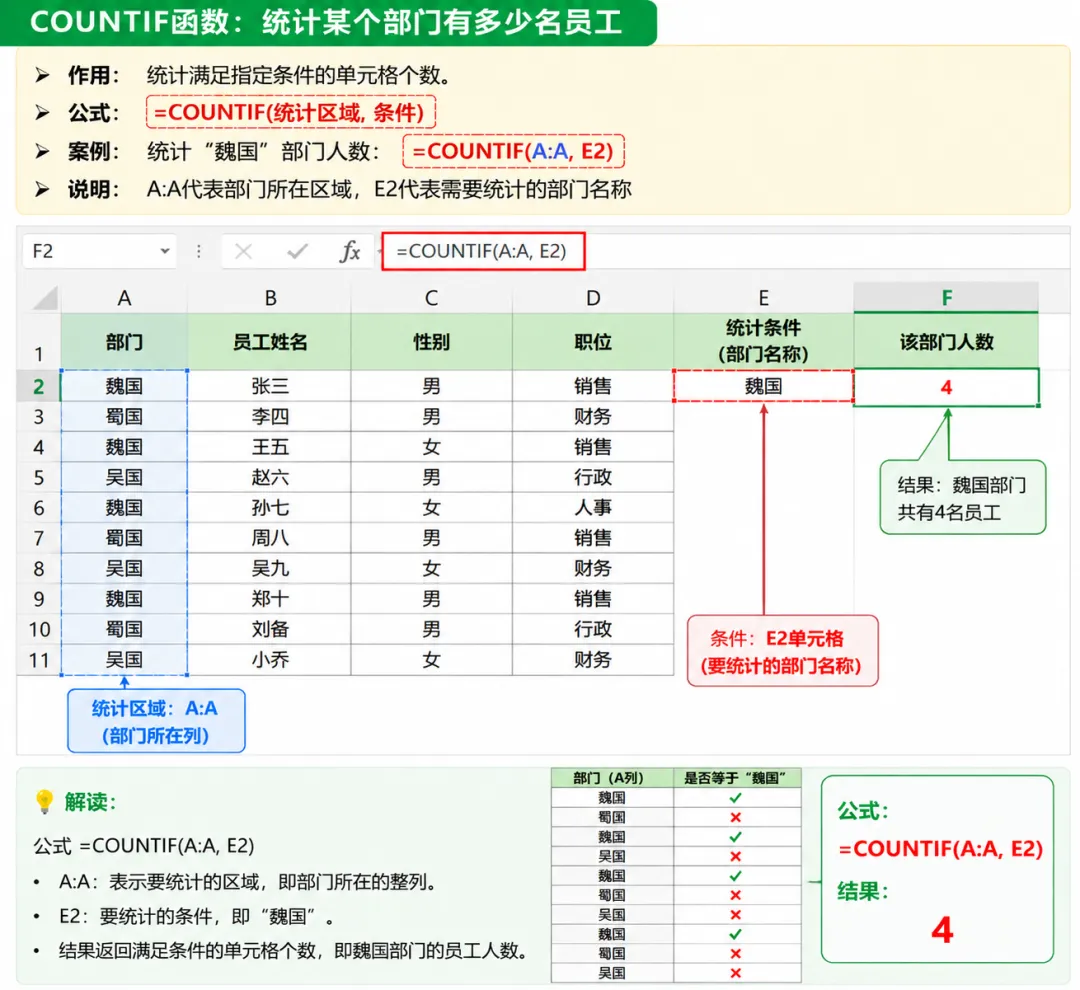This screenshot has width=1080, height=990.
Task: Select column E header
Action: tap(763, 298)
